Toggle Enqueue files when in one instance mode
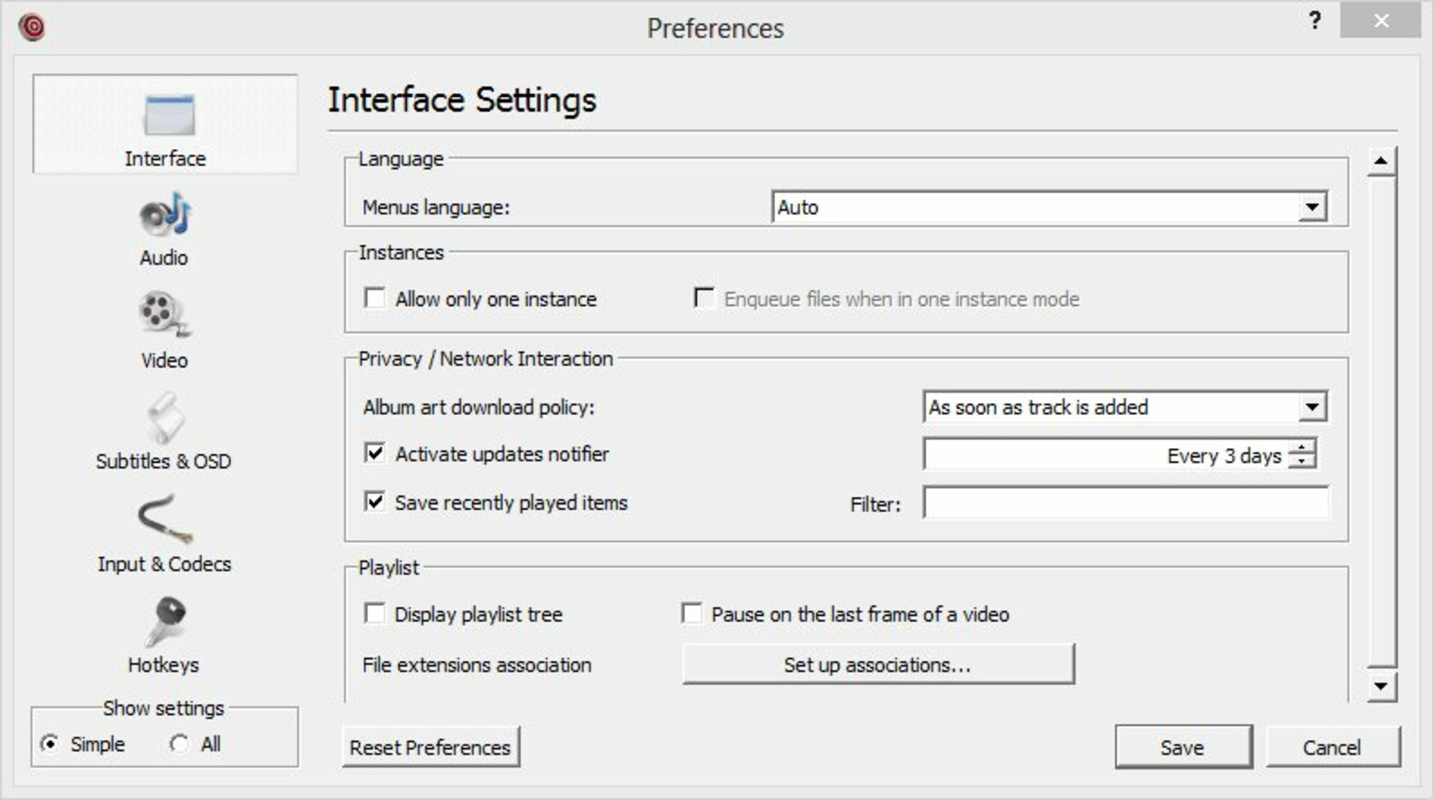The width and height of the screenshot is (1434, 800). pos(705,298)
